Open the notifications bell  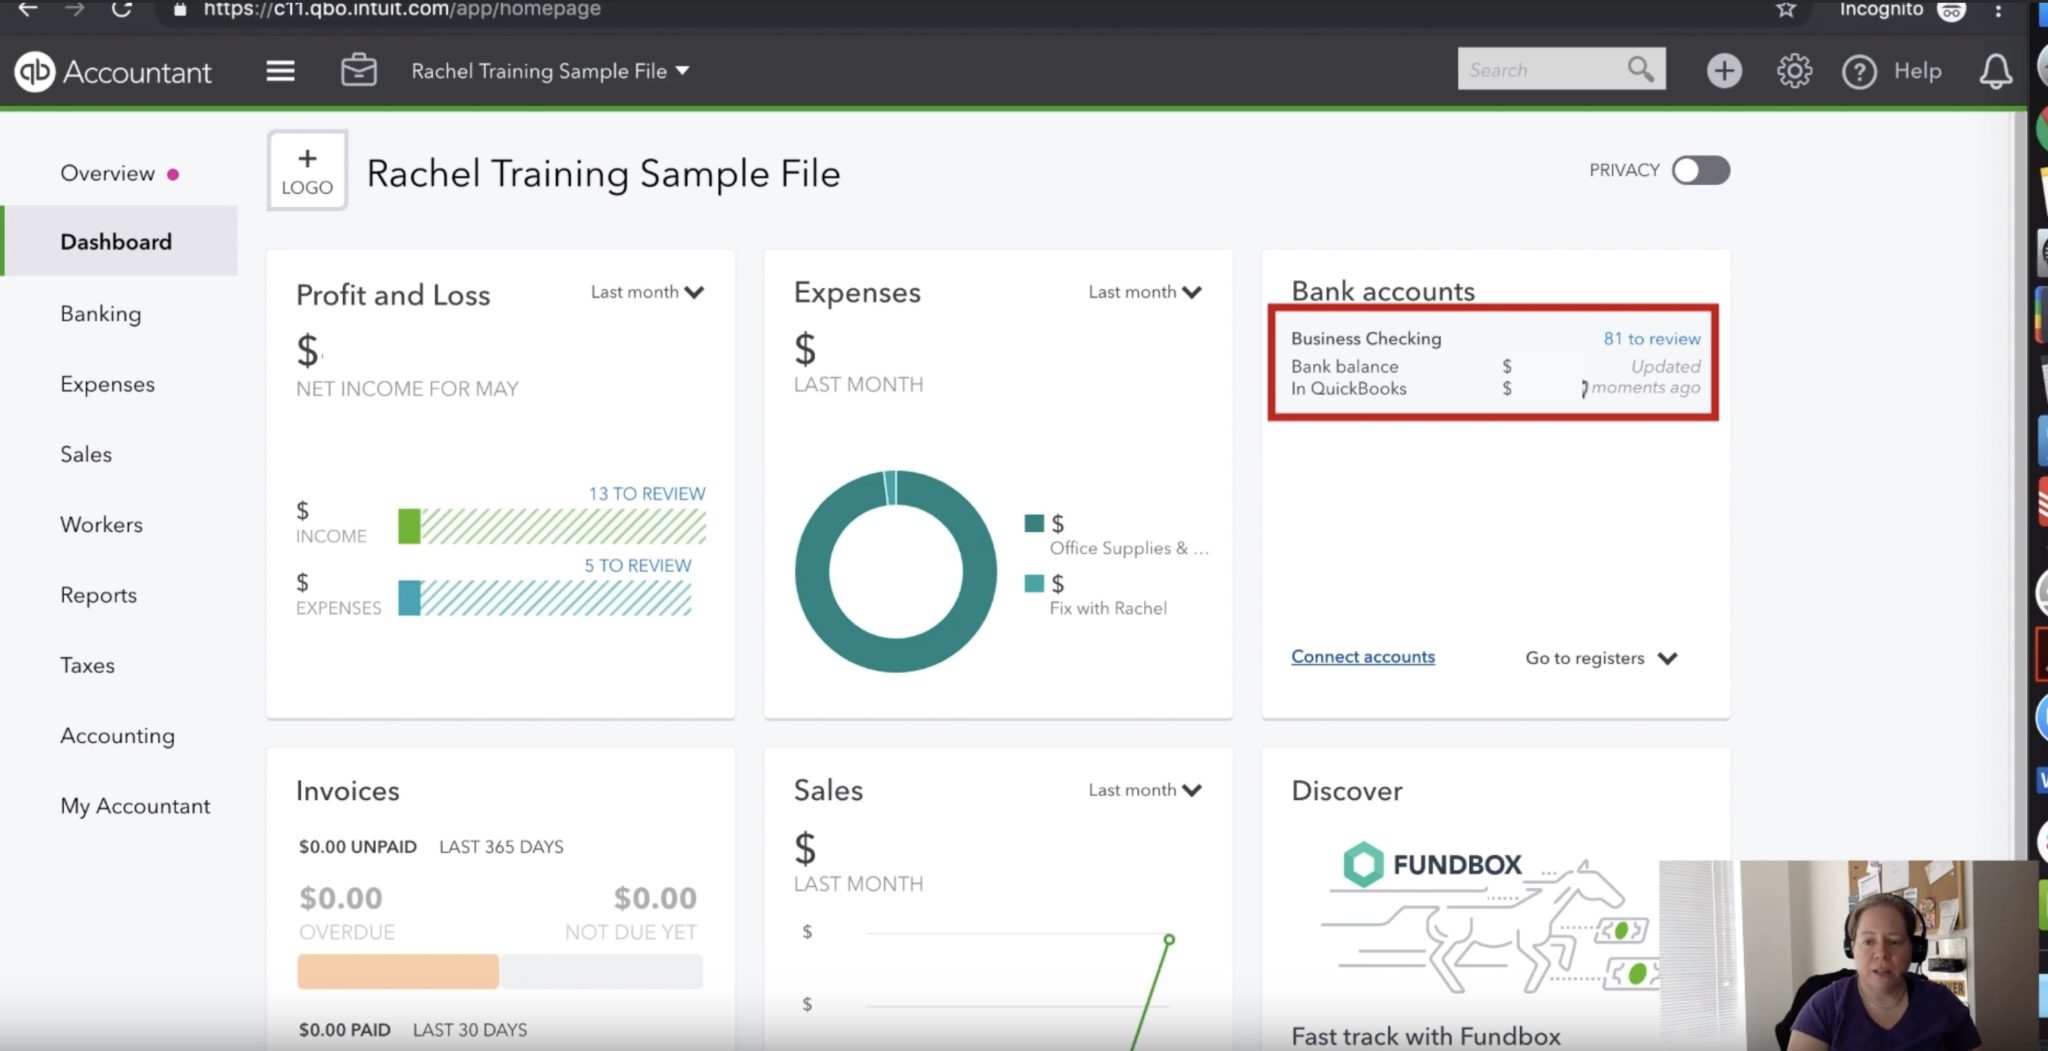1995,71
